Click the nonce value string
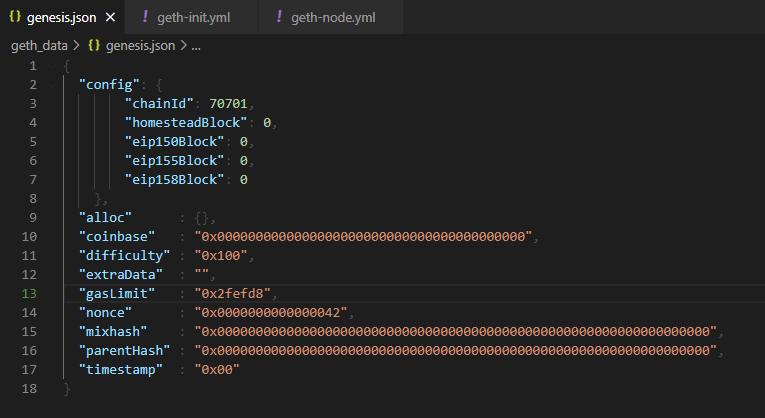The height and width of the screenshot is (418, 765). (271, 313)
